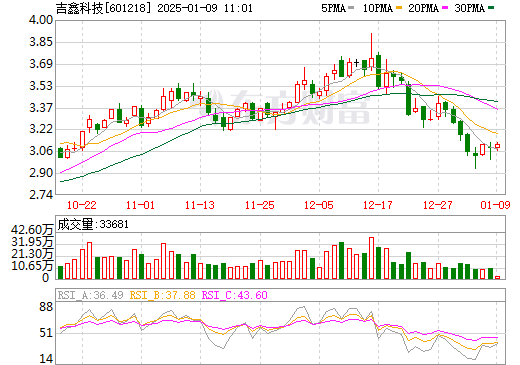Image resolution: width=520 pixels, height=365 pixels.
Task: Click the RSI_A:36.49 indicator label
Action: [90, 295]
